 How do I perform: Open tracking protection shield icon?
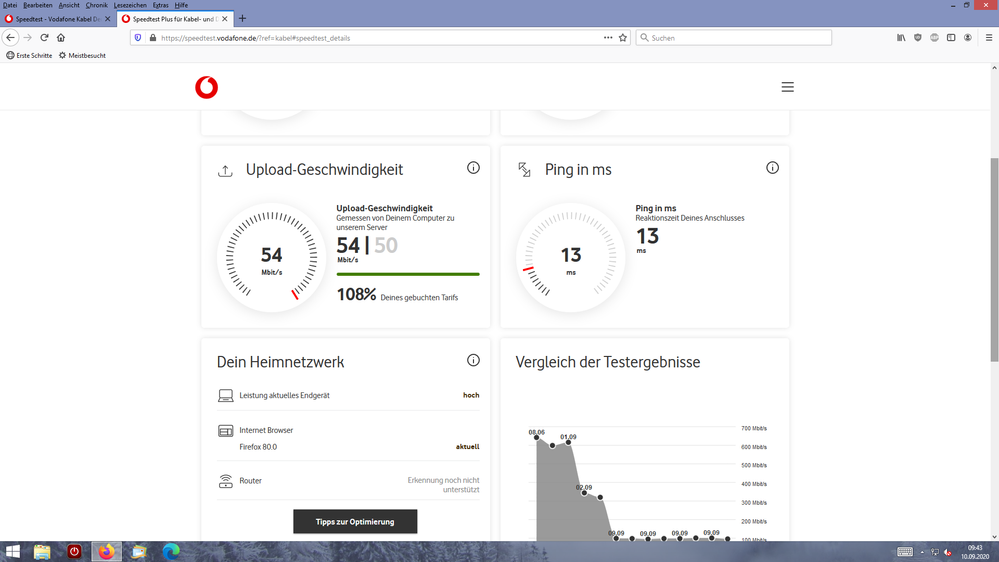pos(138,38)
